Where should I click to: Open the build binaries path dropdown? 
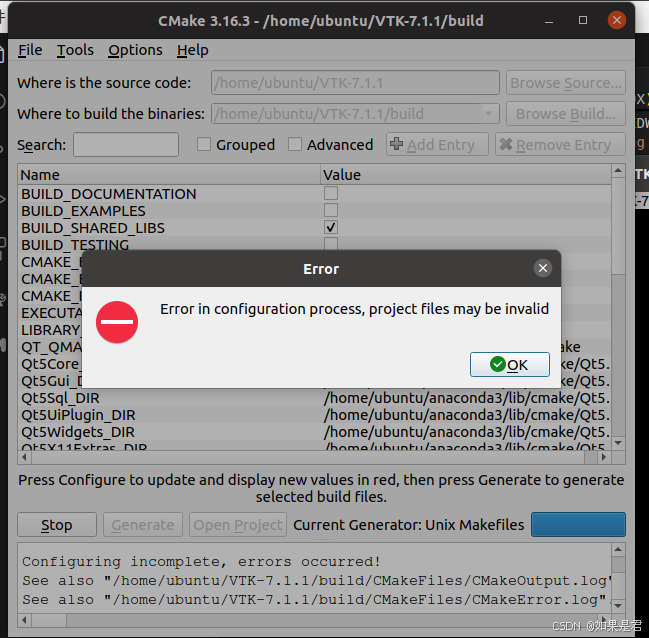(488, 113)
